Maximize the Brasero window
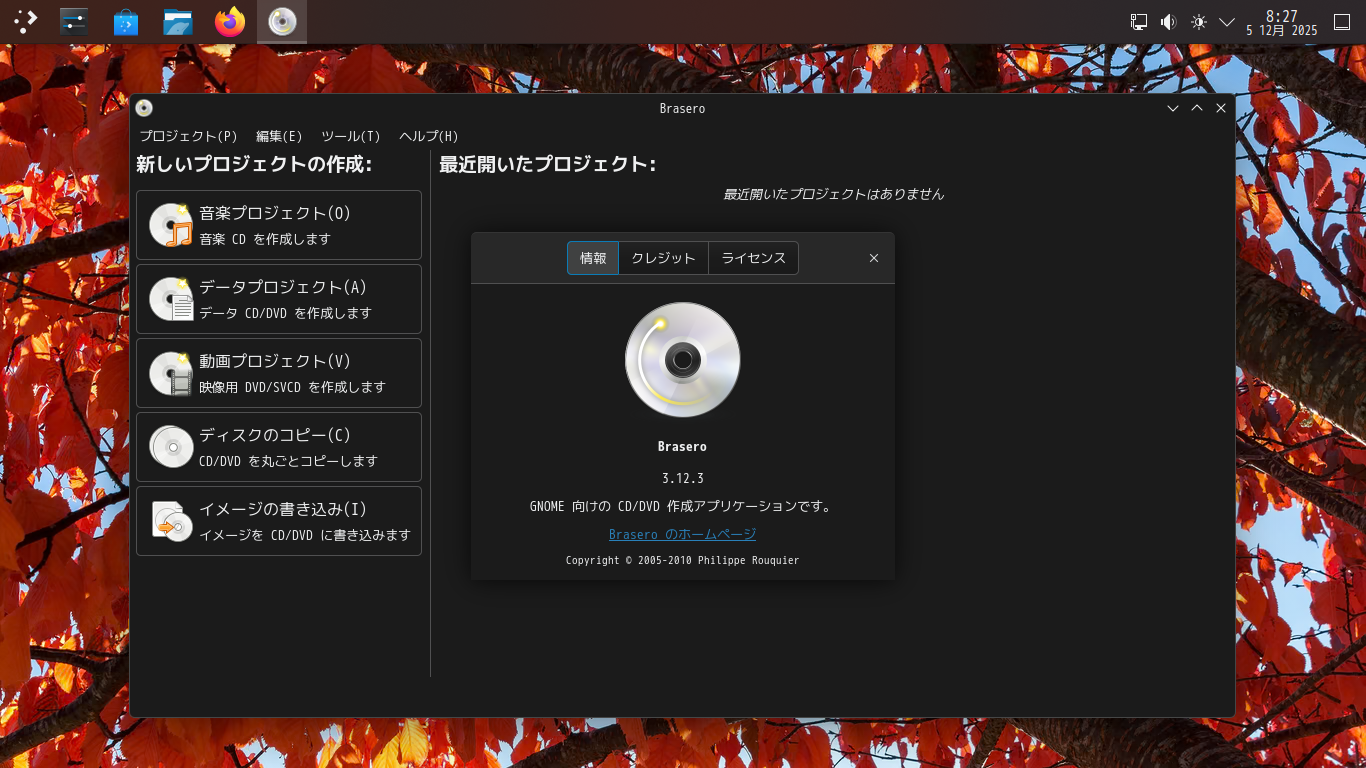Image resolution: width=1366 pixels, height=768 pixels. (1197, 108)
